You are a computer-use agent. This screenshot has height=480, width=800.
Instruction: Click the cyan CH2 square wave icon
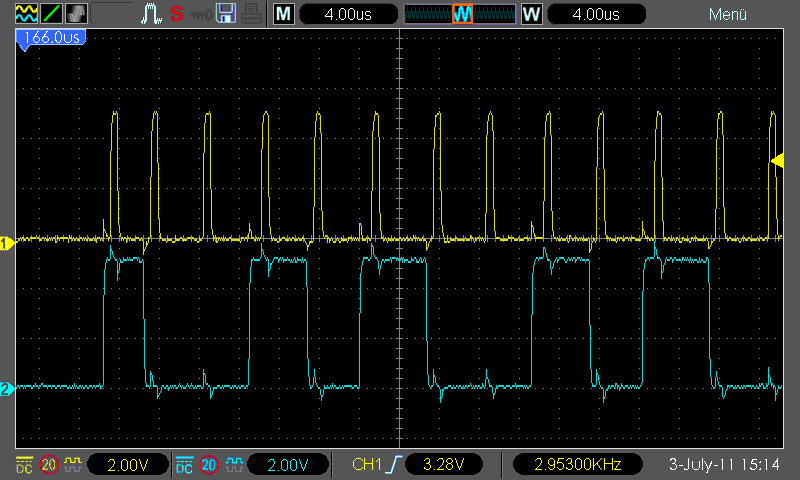pos(234,465)
